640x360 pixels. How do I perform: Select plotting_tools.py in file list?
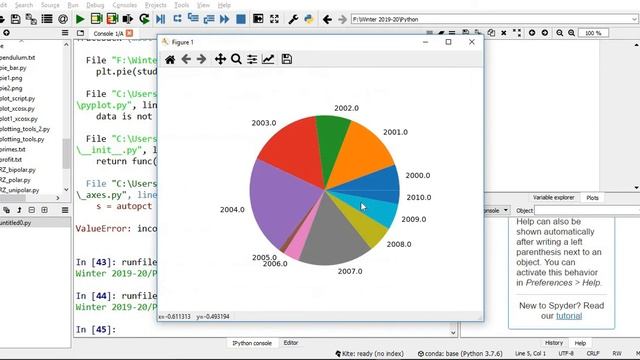click(x=22, y=139)
